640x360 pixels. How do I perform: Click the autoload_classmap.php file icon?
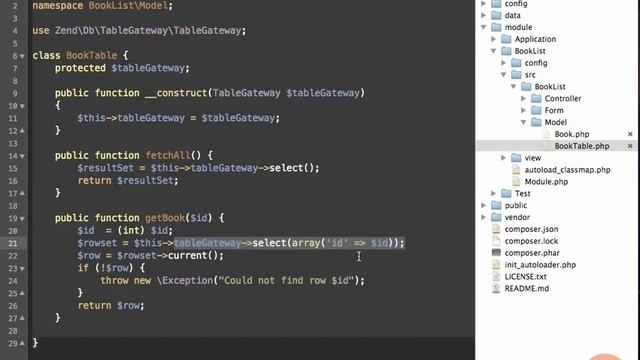click(516, 170)
